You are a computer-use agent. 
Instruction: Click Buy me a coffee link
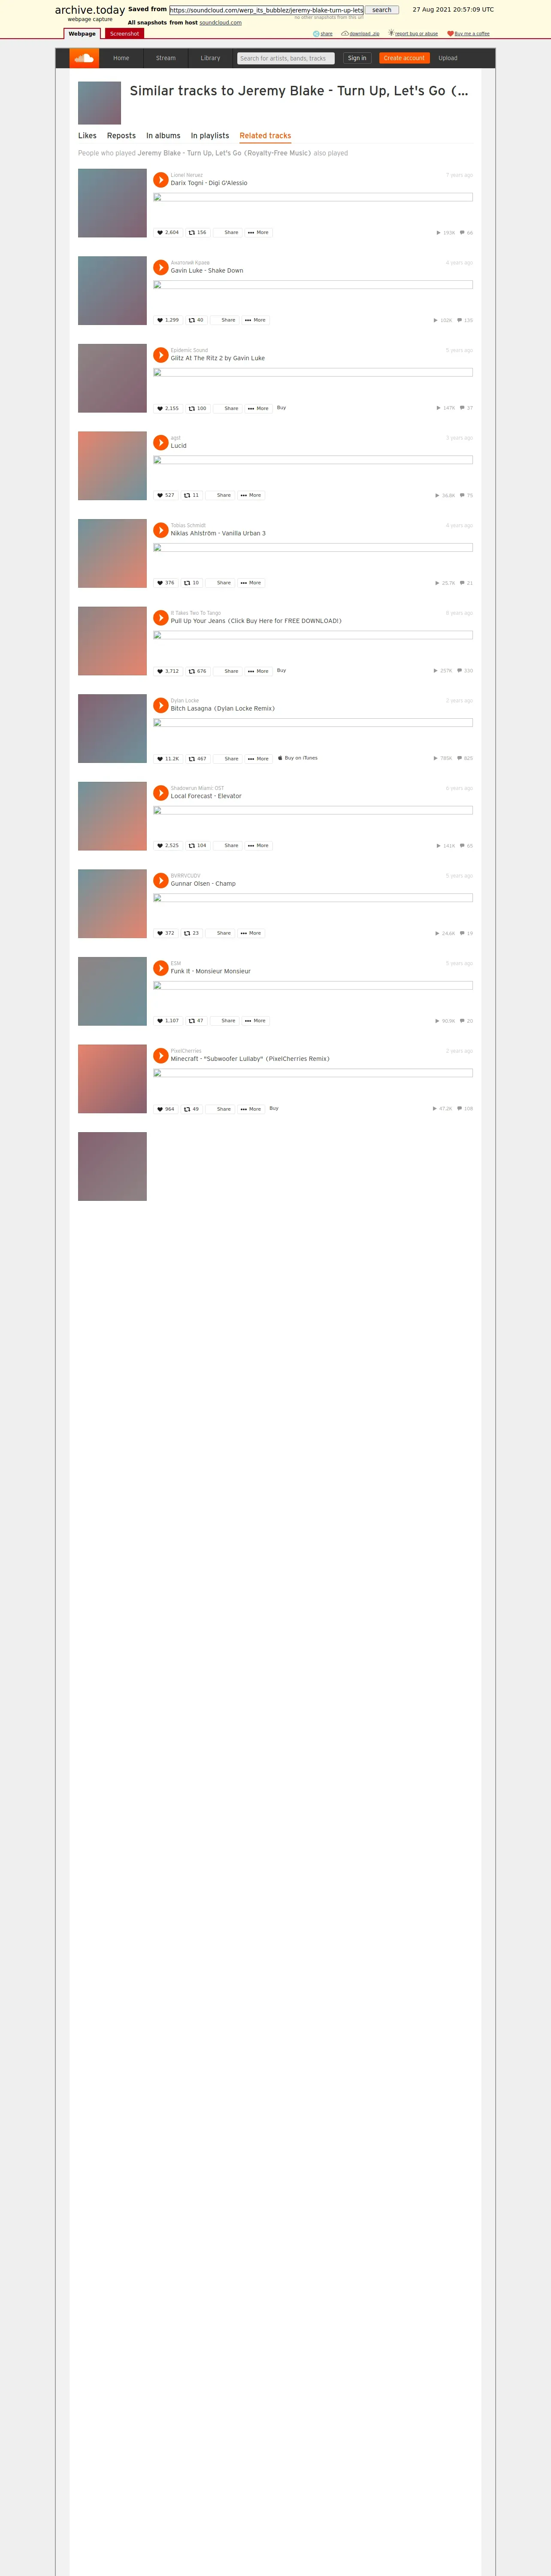click(468, 33)
